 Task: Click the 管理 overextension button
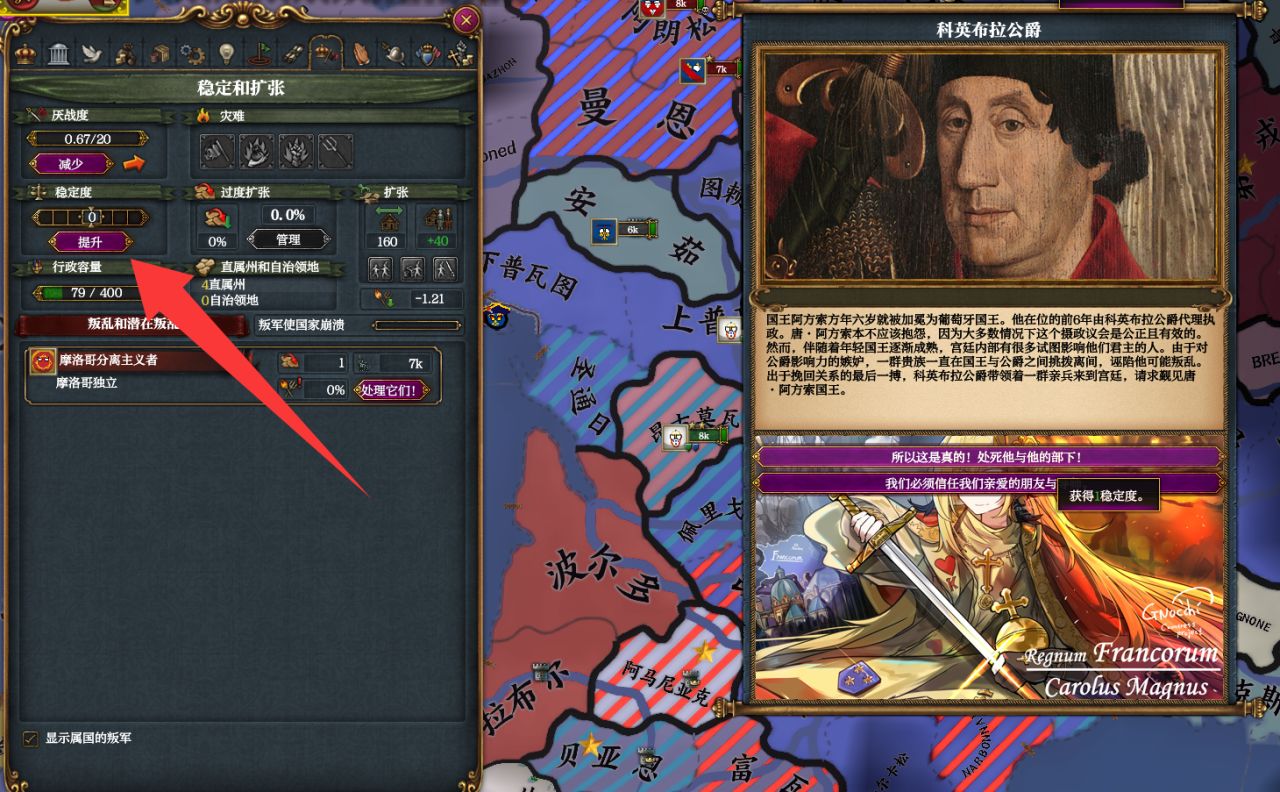pos(288,240)
